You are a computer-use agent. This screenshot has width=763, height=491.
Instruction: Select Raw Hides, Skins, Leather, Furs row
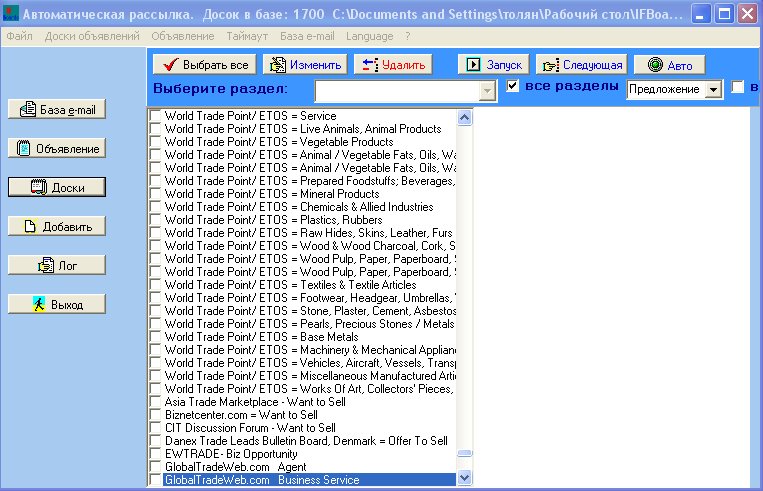[309, 233]
